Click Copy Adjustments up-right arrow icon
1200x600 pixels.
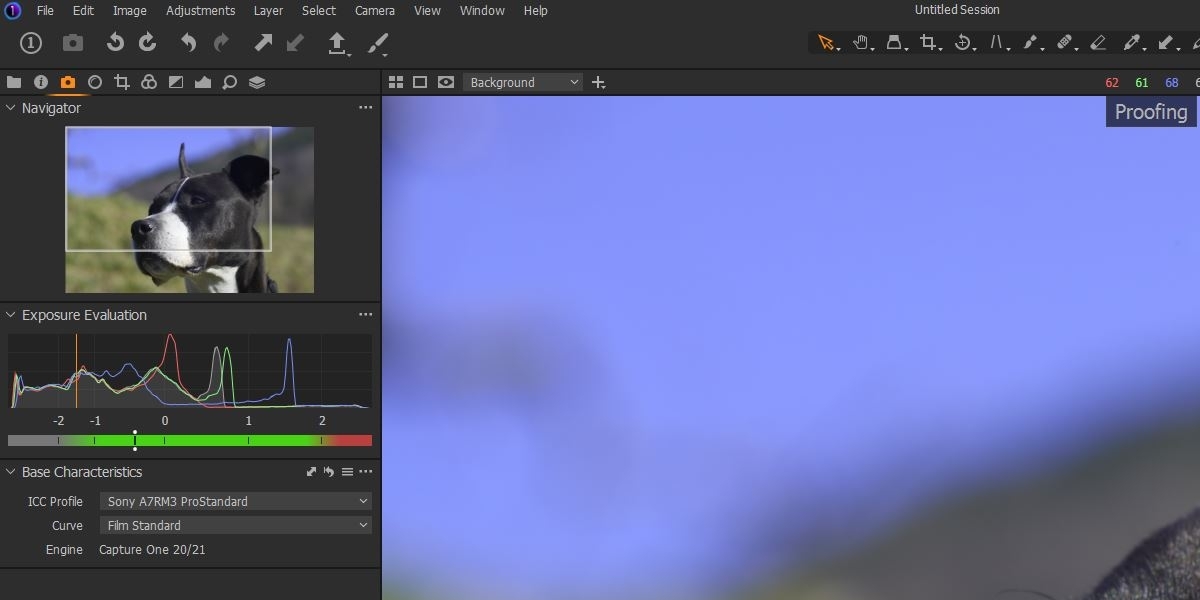pyautogui.click(x=263, y=42)
